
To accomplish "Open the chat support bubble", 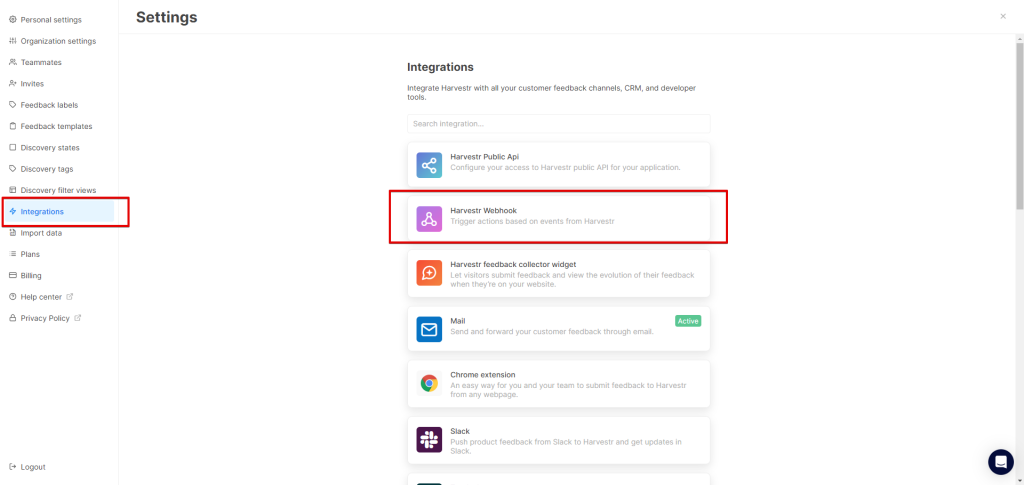I will pos(1000,461).
